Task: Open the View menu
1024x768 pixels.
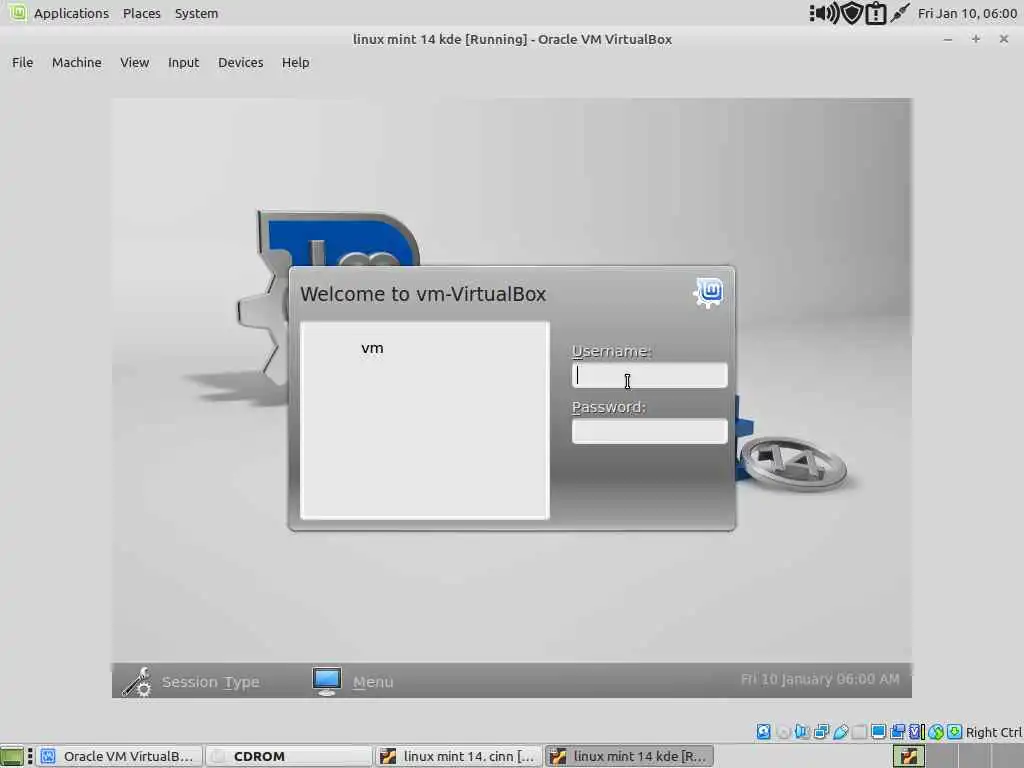Action: click(135, 62)
